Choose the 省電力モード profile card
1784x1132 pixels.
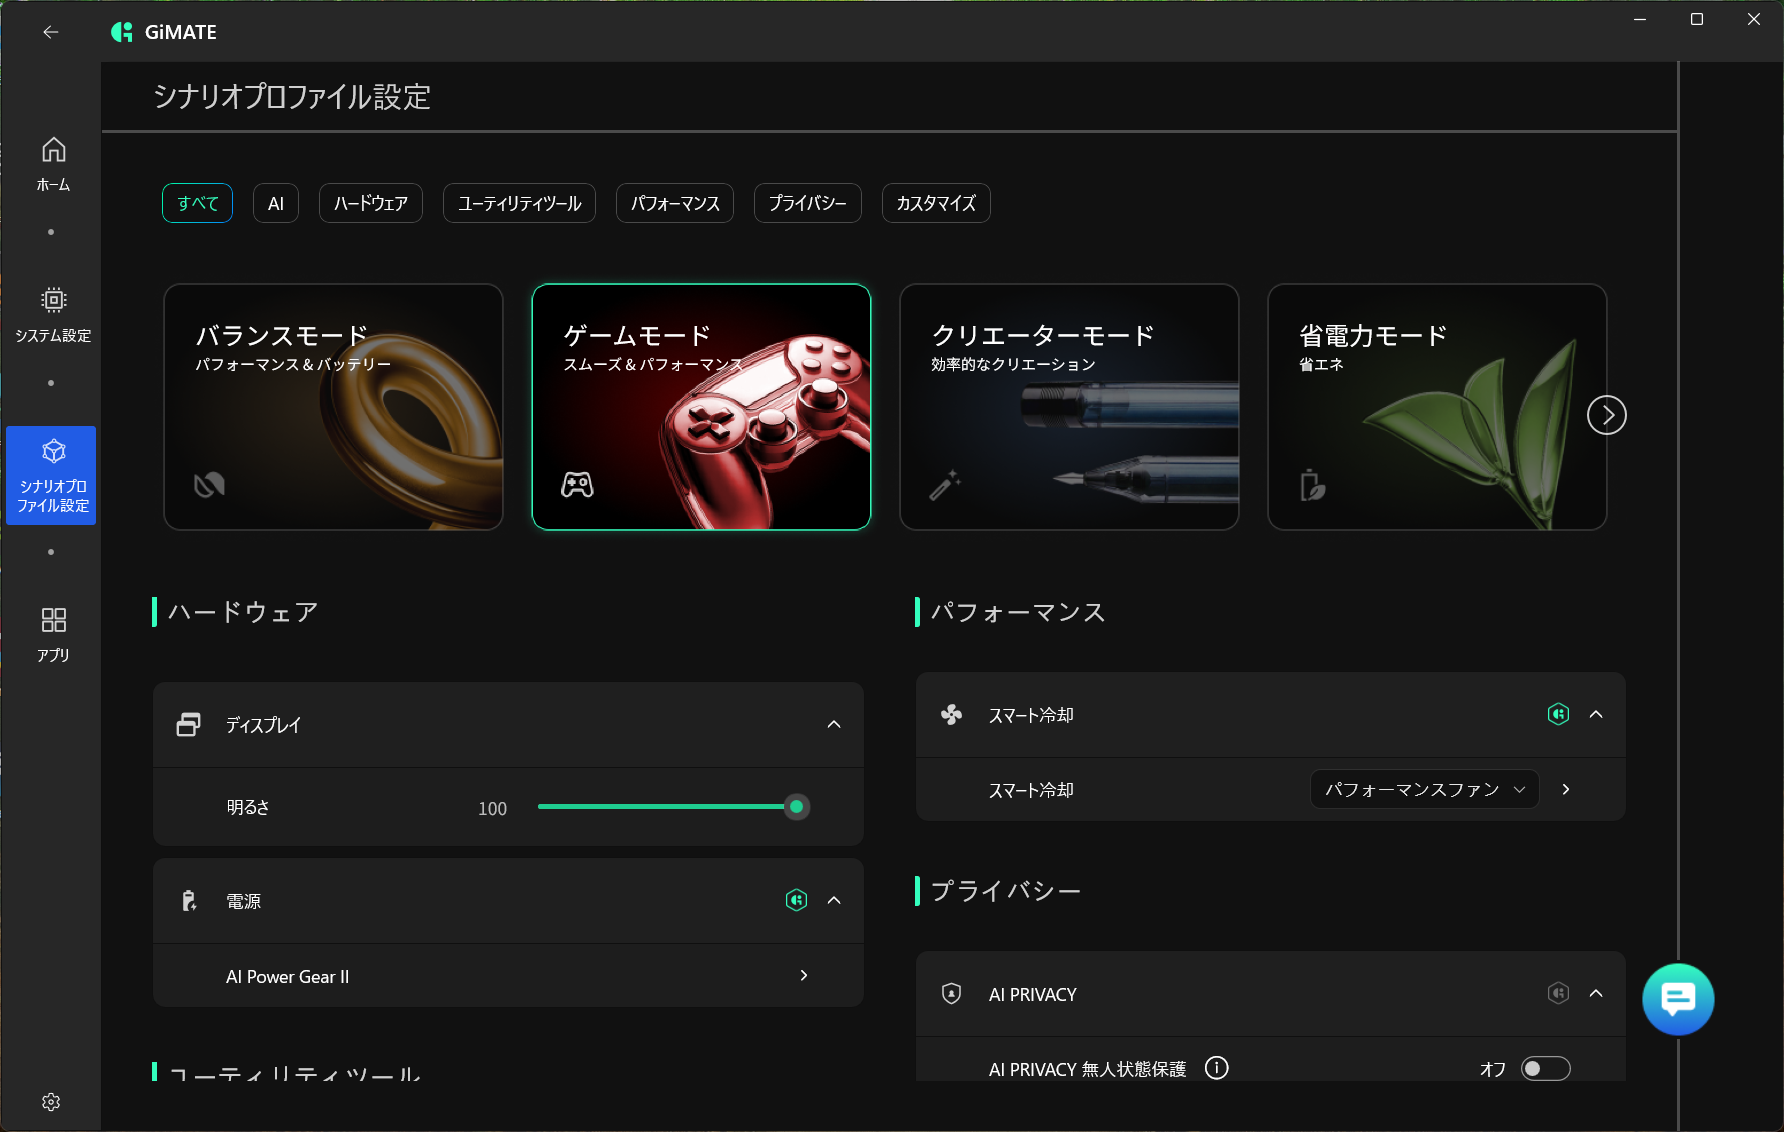(x=1437, y=407)
